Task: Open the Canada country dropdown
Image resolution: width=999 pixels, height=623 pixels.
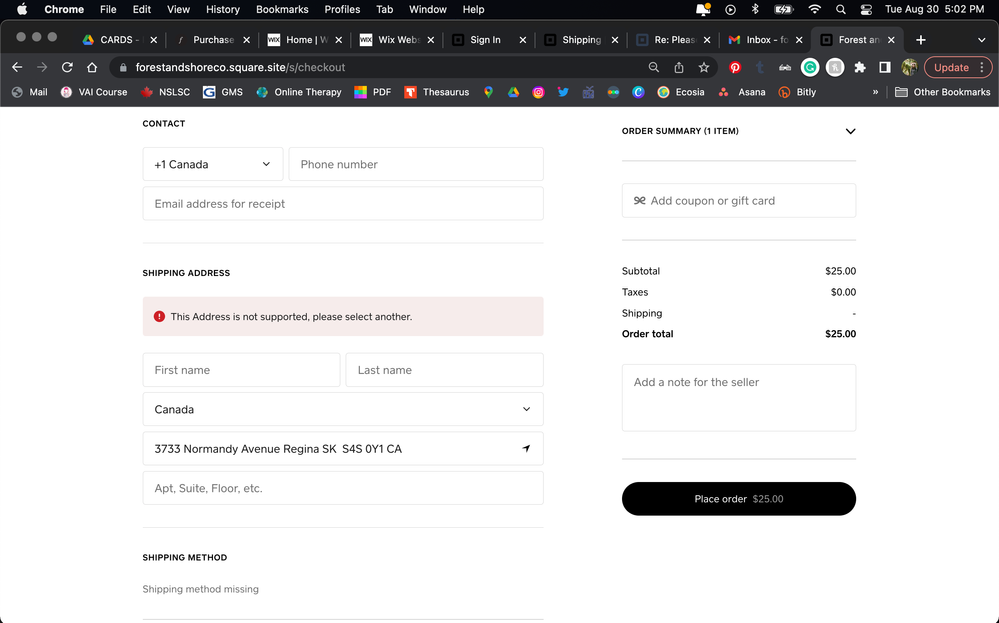Action: tap(343, 409)
